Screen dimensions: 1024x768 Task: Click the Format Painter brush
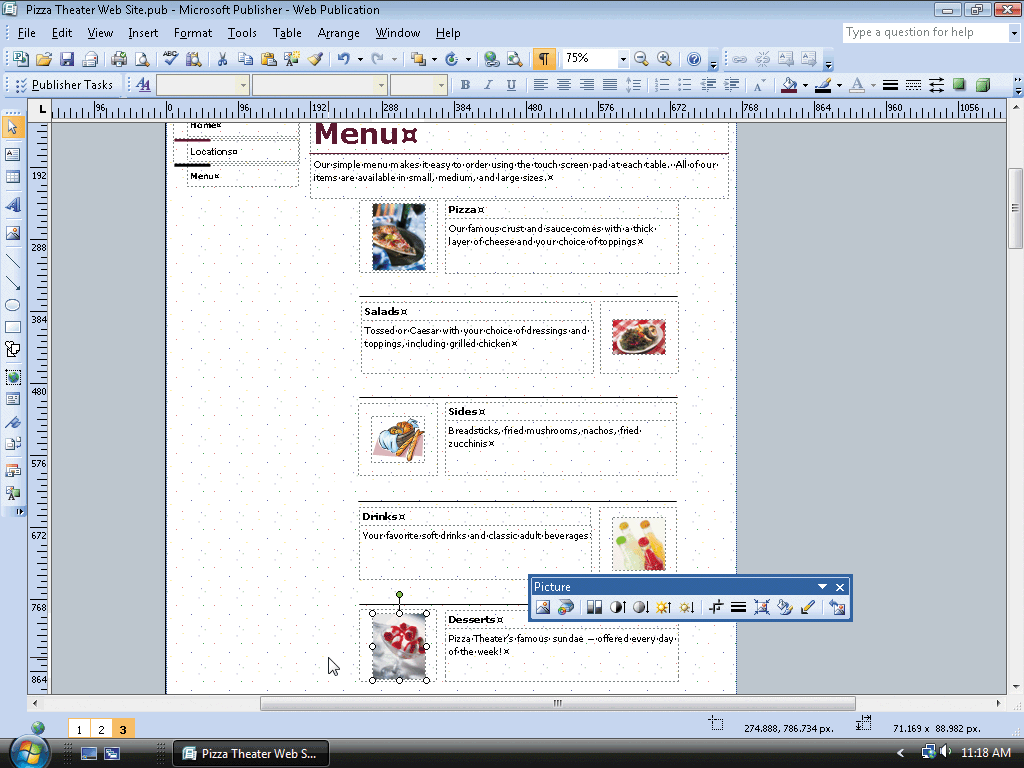[316, 59]
